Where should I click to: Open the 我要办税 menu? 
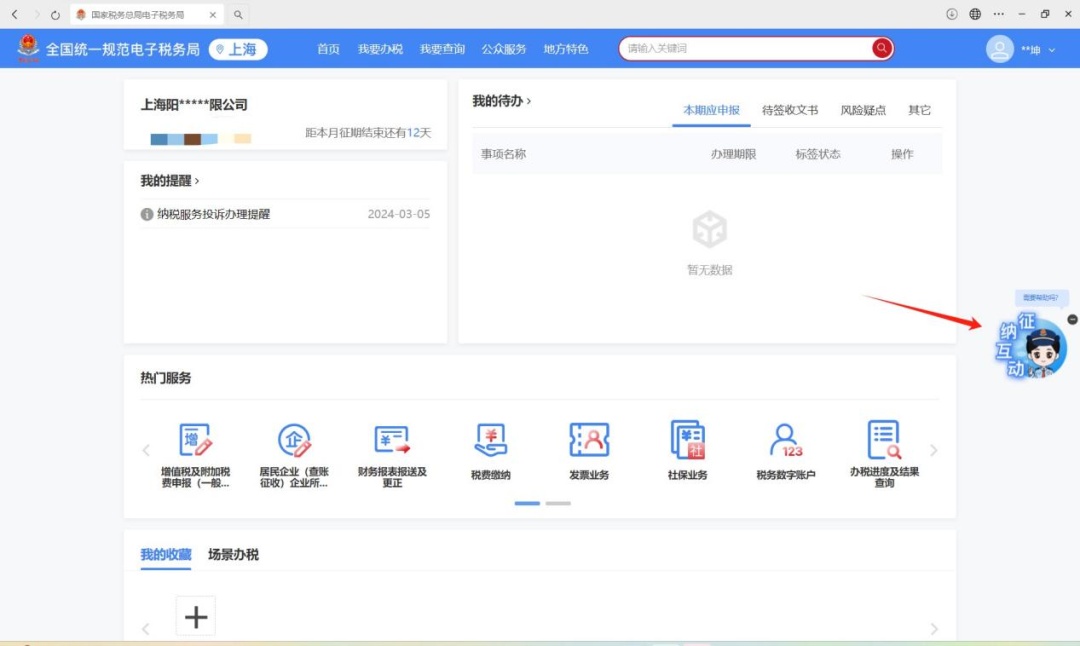380,49
